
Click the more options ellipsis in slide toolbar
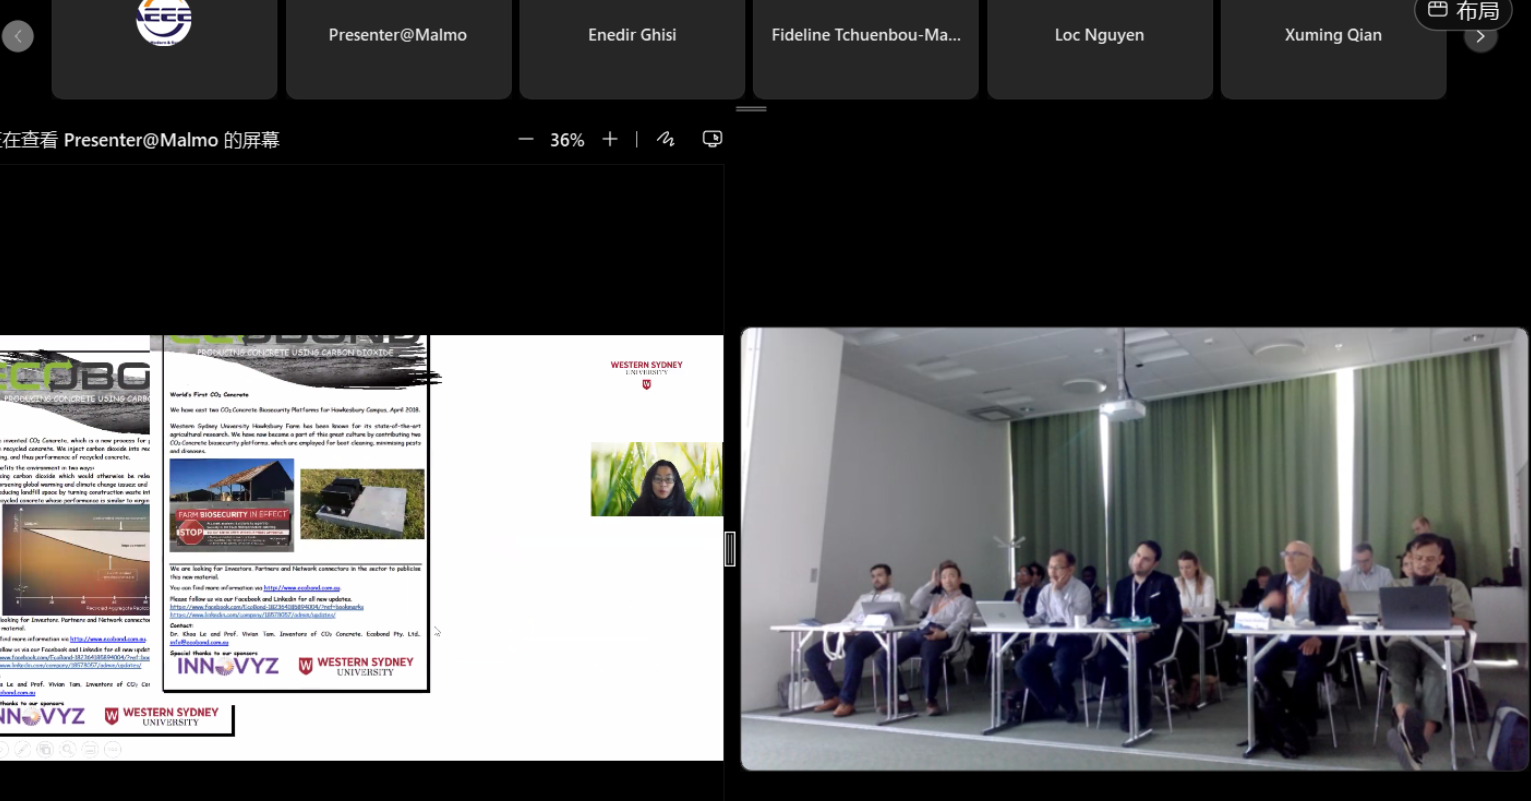[112, 749]
